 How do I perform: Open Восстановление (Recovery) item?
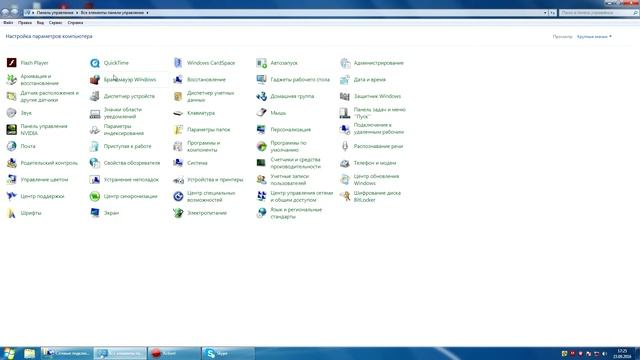pos(199,80)
